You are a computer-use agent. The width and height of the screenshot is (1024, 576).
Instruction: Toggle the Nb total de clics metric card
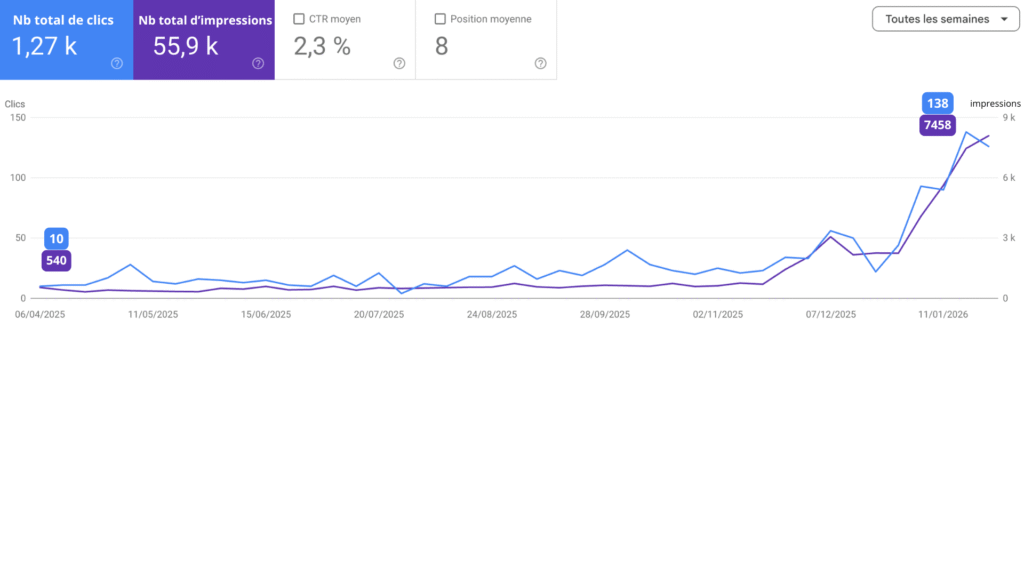[x=66, y=39]
